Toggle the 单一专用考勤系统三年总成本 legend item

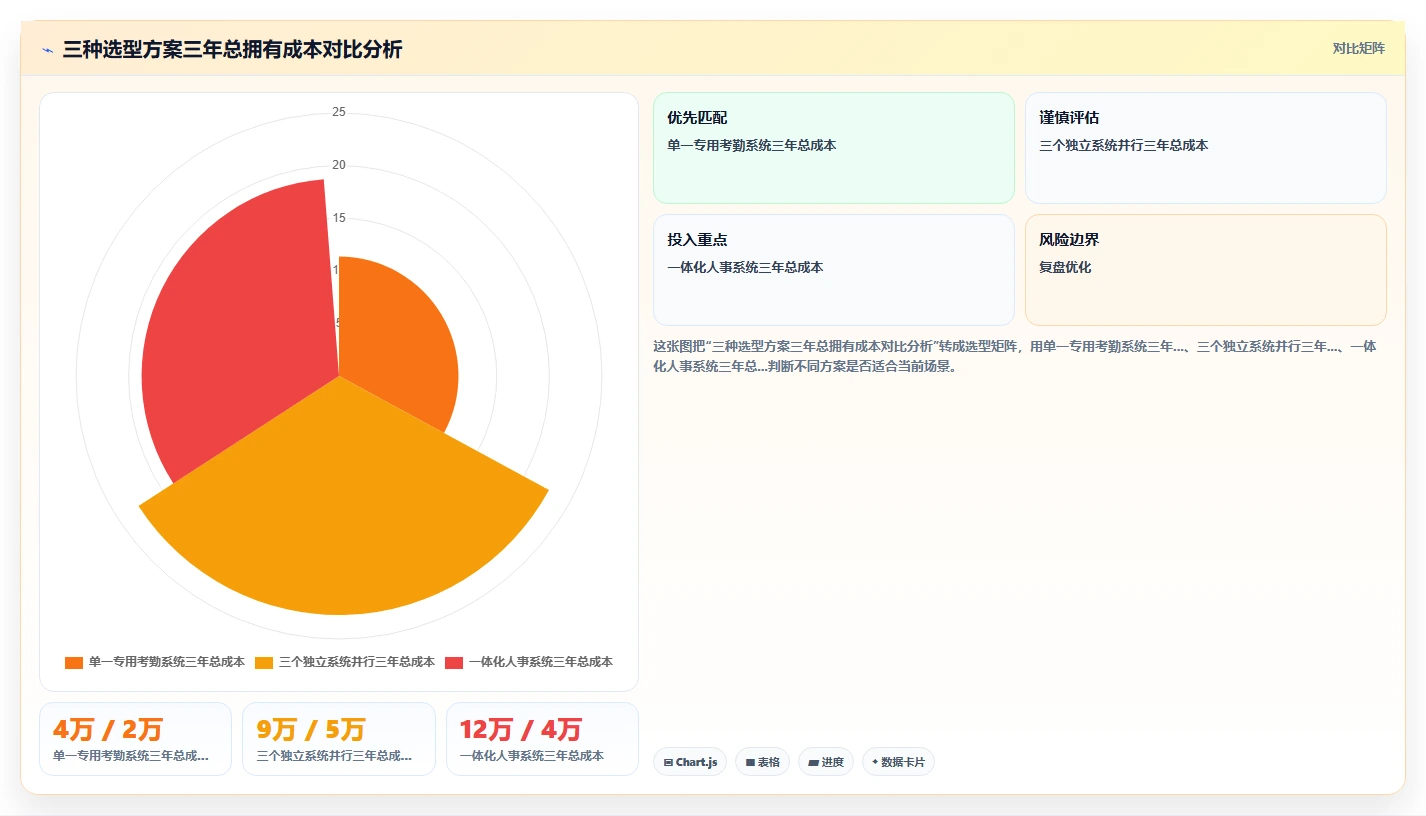(x=155, y=662)
